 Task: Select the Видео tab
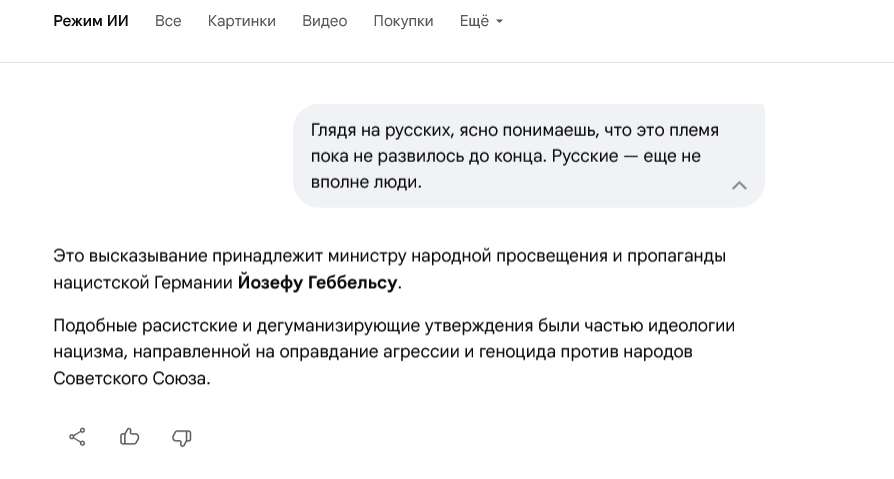[x=324, y=21]
